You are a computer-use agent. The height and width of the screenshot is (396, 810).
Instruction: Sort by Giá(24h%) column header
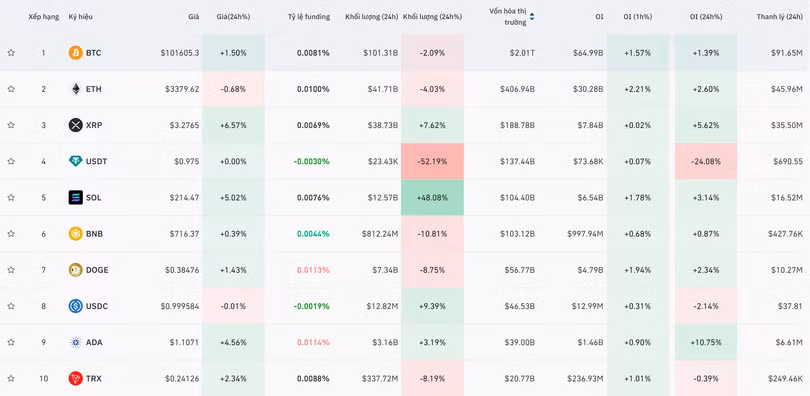tap(233, 17)
